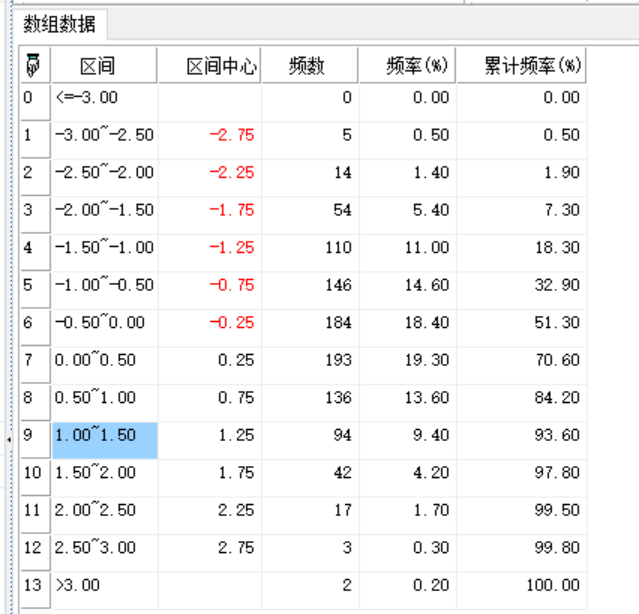Click the frequency count cell showing 193
Image resolution: width=639 pixels, height=614 pixels.
(310, 360)
